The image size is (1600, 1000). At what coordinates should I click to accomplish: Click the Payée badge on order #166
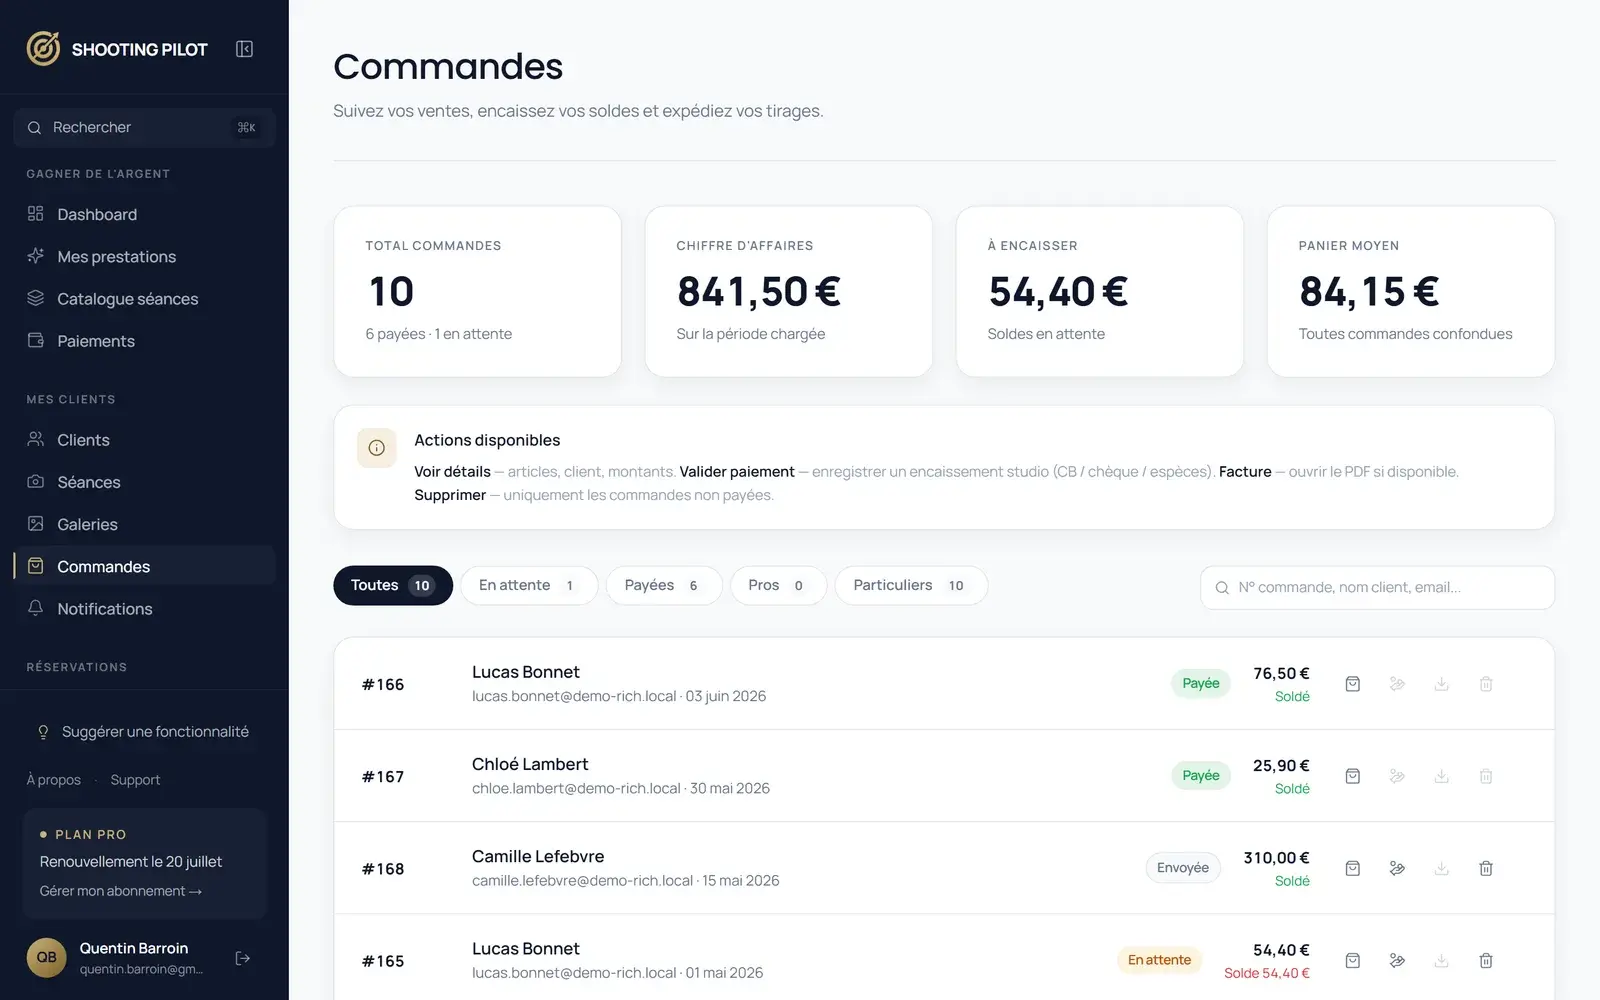1201,684
